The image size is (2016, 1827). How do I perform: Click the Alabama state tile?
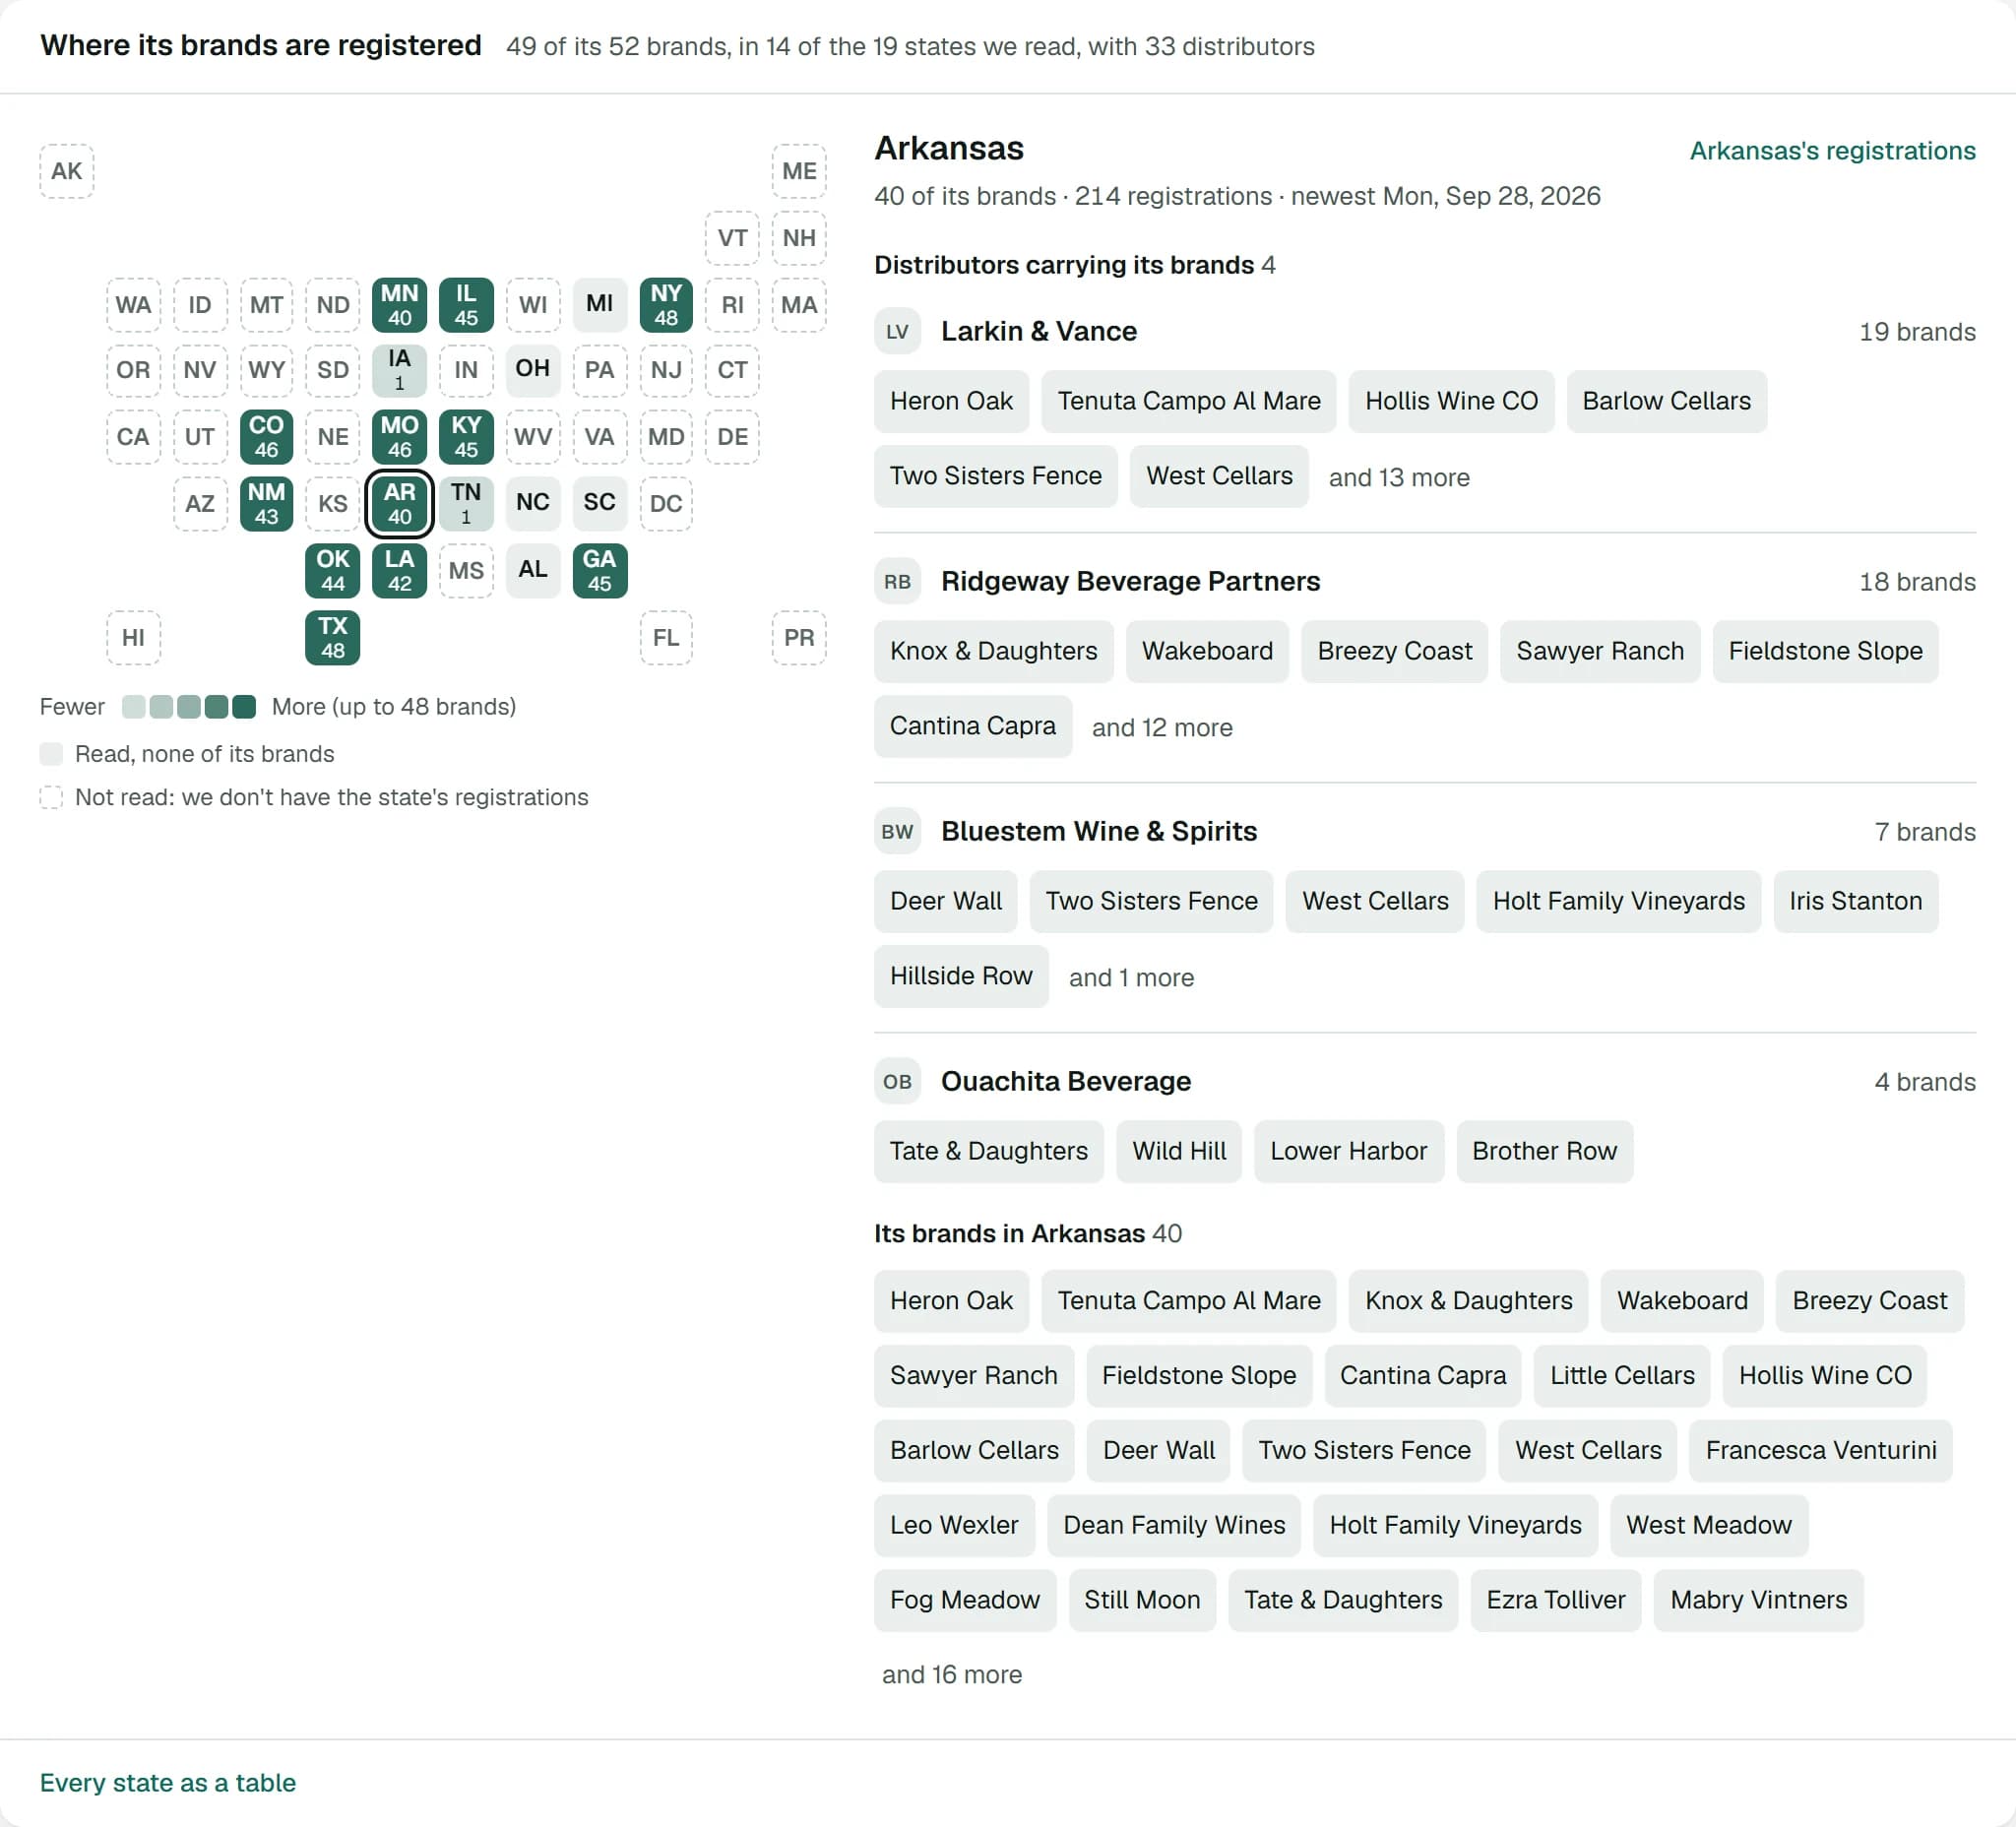click(533, 570)
